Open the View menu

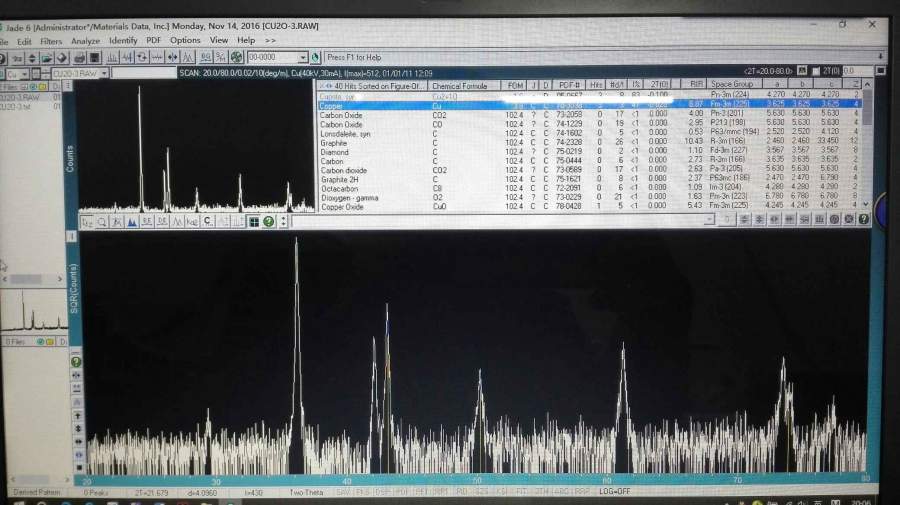point(218,41)
